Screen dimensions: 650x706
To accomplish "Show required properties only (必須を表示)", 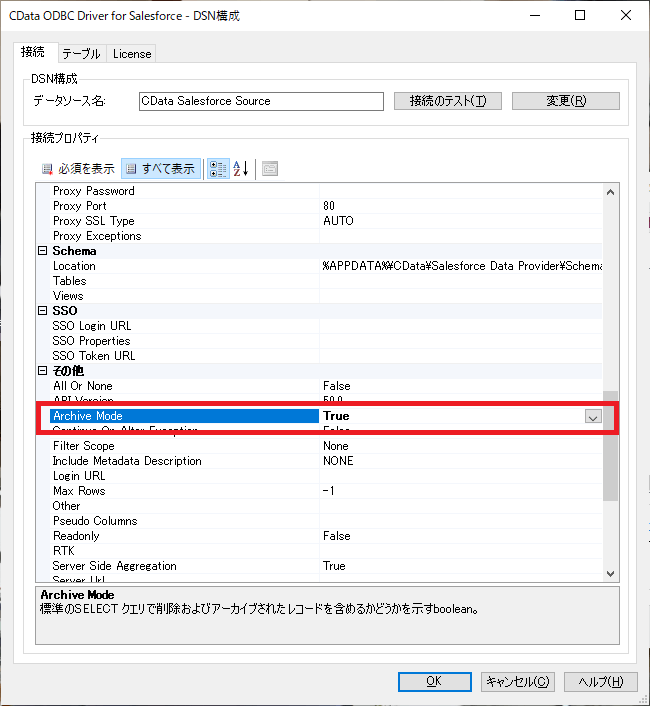I will pyautogui.click(x=78, y=169).
